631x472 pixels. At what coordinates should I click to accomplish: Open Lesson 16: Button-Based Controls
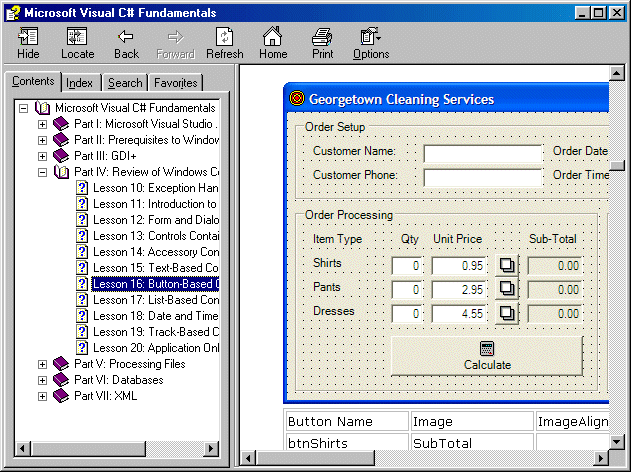pos(156,284)
